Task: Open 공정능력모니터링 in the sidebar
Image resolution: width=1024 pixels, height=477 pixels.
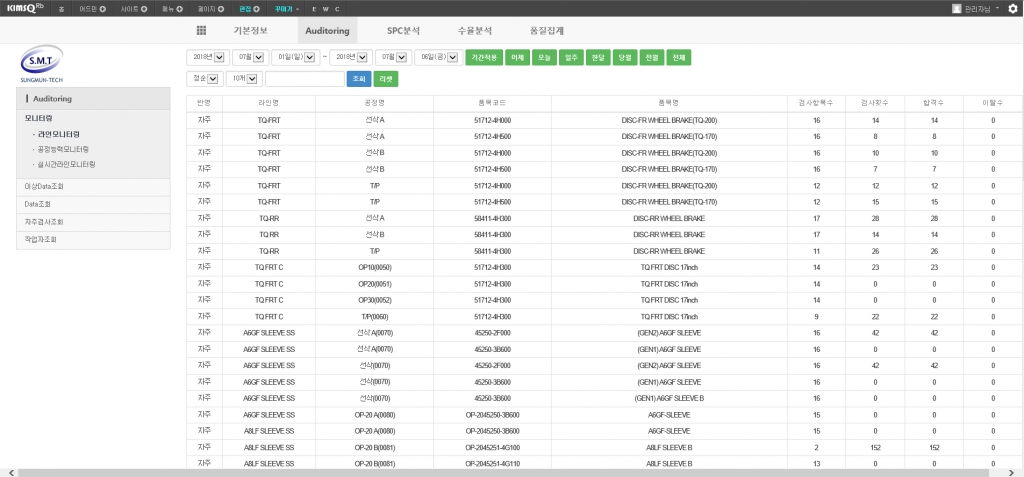Action: coord(63,149)
